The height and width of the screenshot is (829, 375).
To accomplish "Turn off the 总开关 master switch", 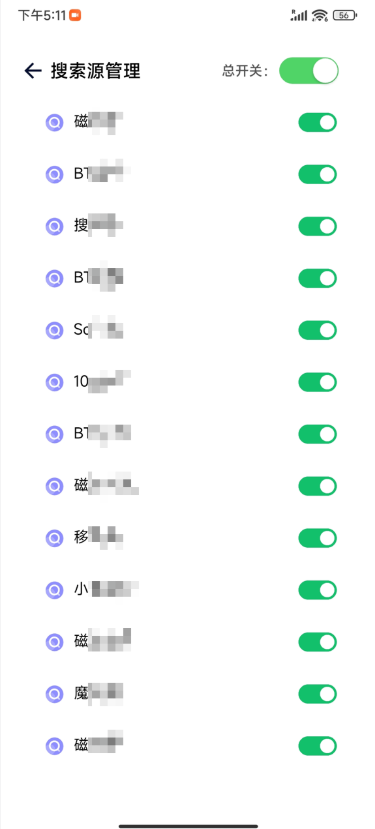I will (x=309, y=71).
